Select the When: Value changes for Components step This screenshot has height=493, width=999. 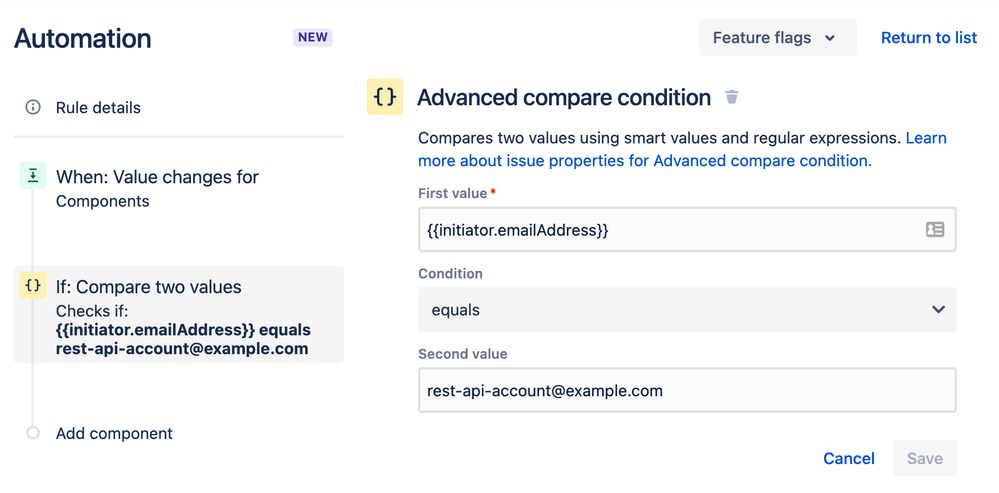(157, 187)
